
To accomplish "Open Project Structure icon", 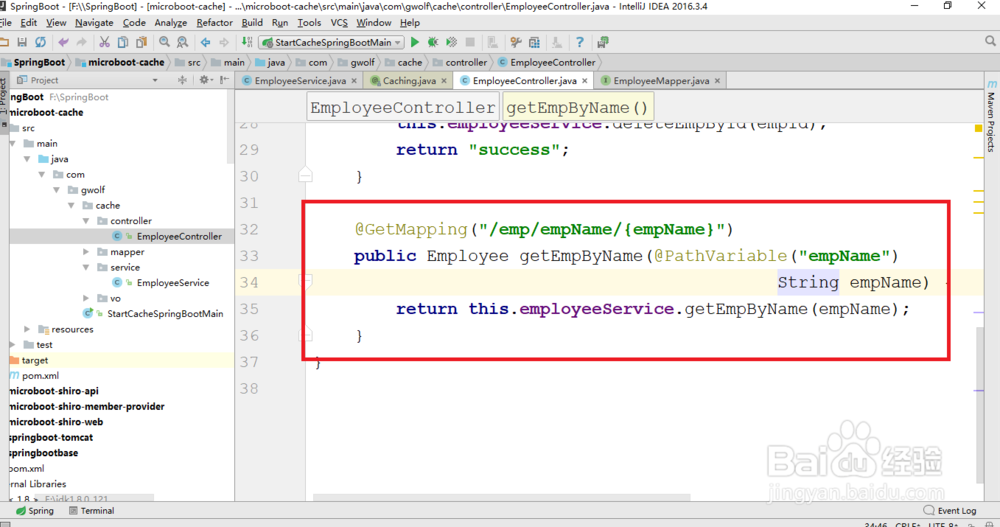I will pos(534,42).
